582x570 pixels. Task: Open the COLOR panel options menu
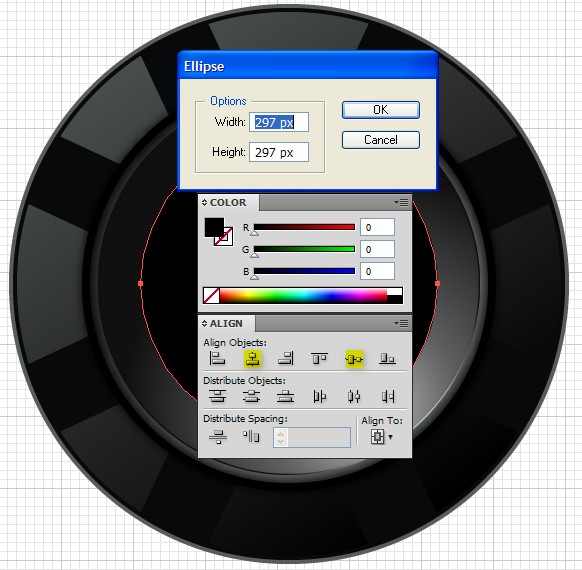click(402, 203)
